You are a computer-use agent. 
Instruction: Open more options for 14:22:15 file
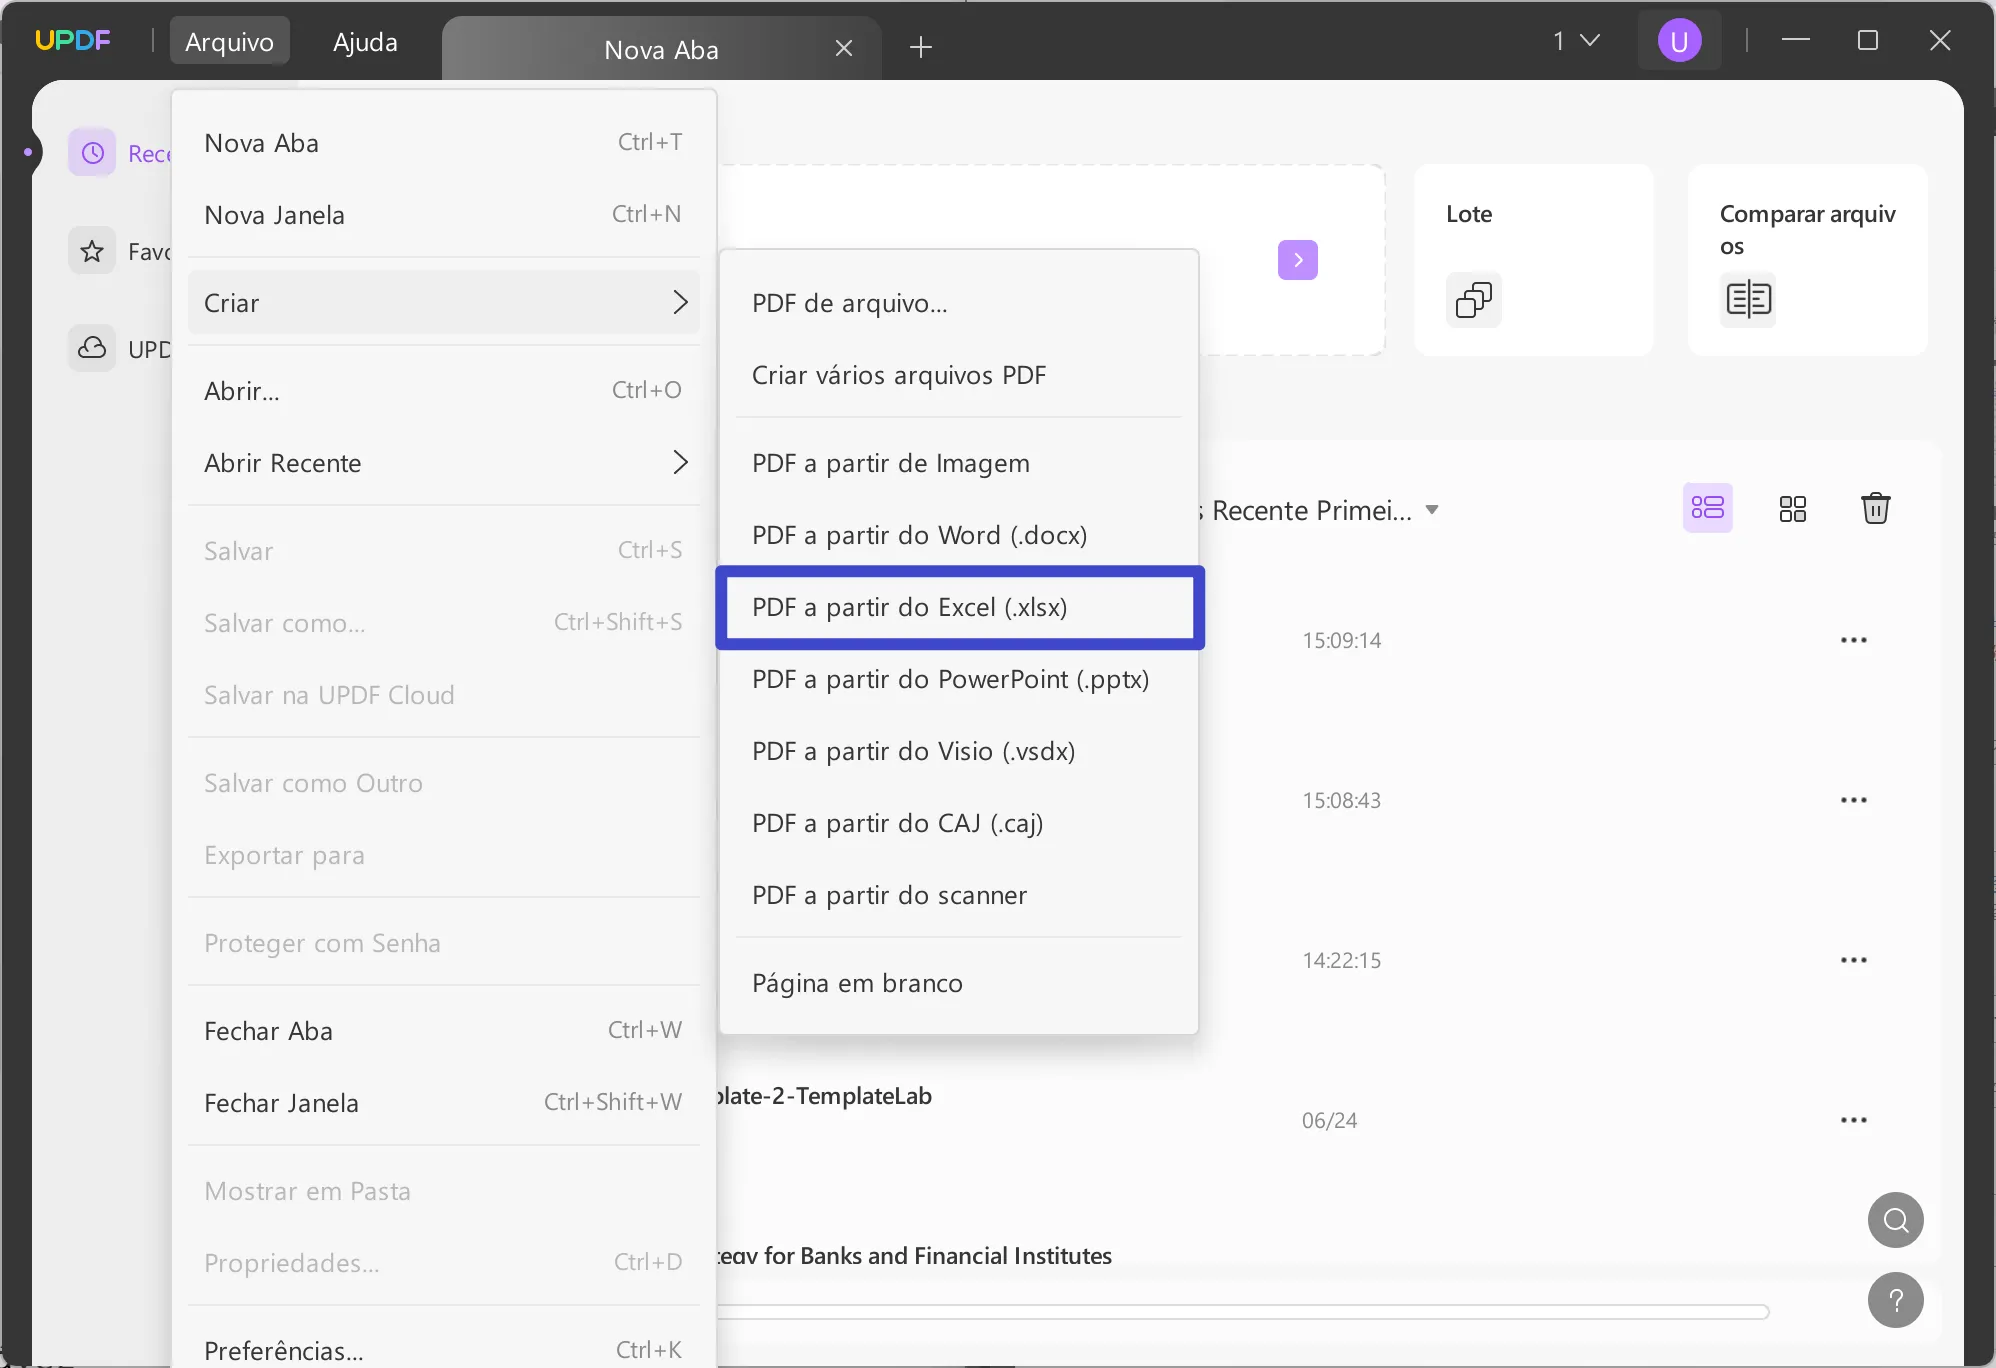(1854, 960)
